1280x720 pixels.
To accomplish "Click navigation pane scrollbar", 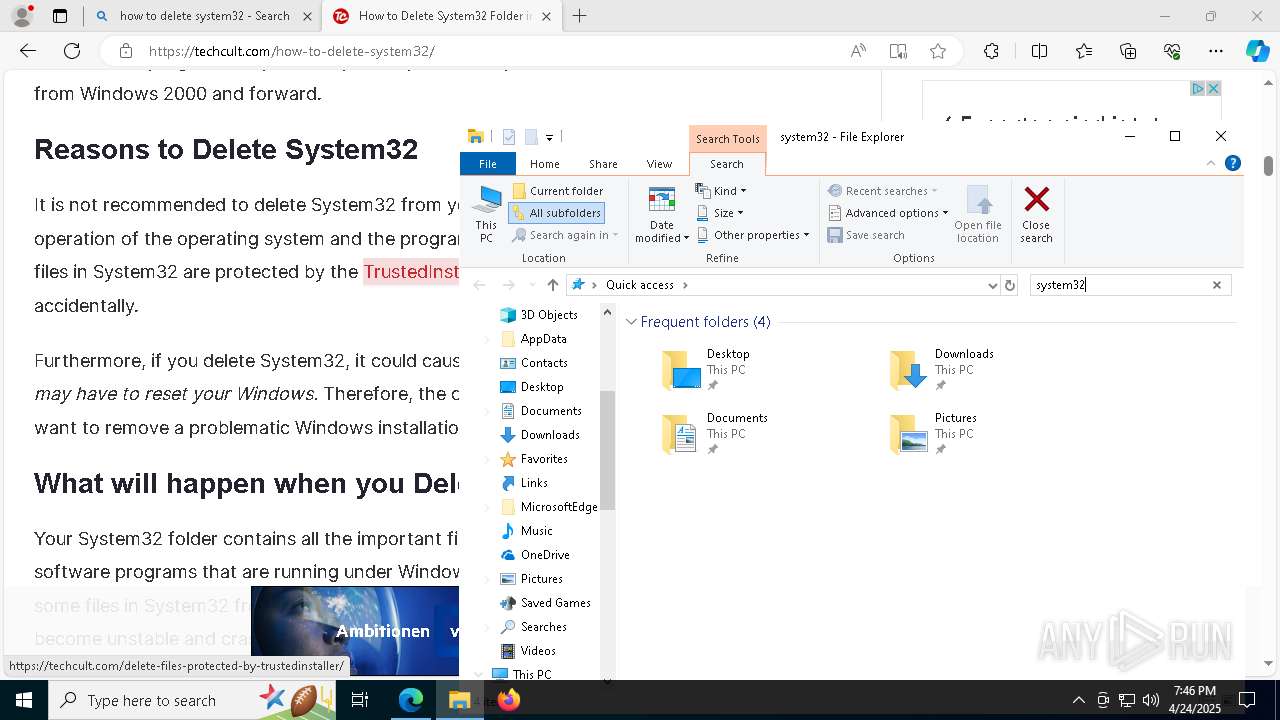I will click(x=607, y=450).
